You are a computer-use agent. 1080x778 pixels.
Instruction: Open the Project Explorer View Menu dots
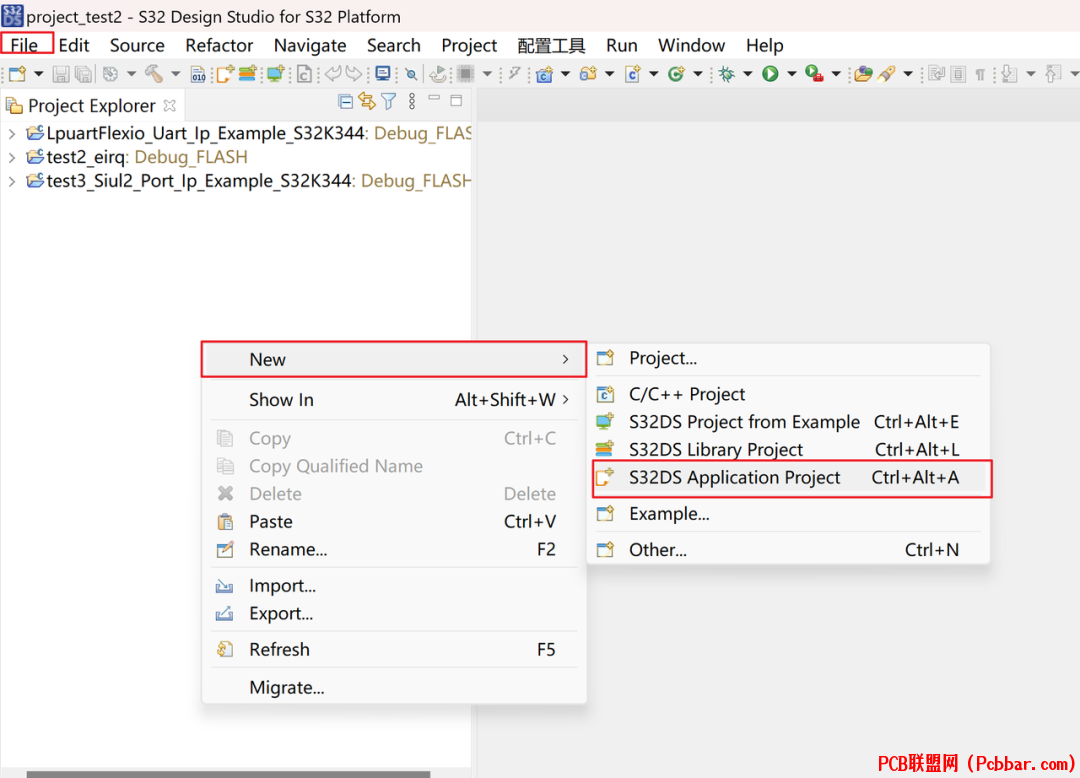tap(412, 102)
